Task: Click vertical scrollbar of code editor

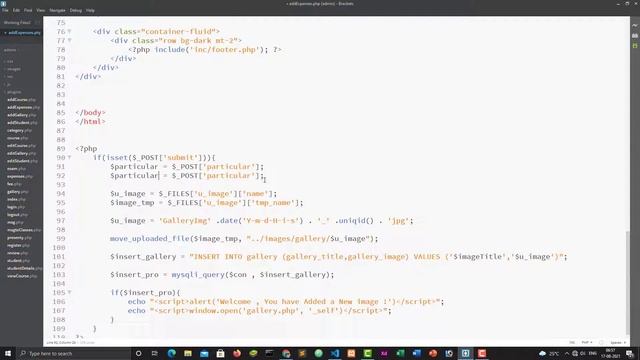Action: [x=628, y=282]
